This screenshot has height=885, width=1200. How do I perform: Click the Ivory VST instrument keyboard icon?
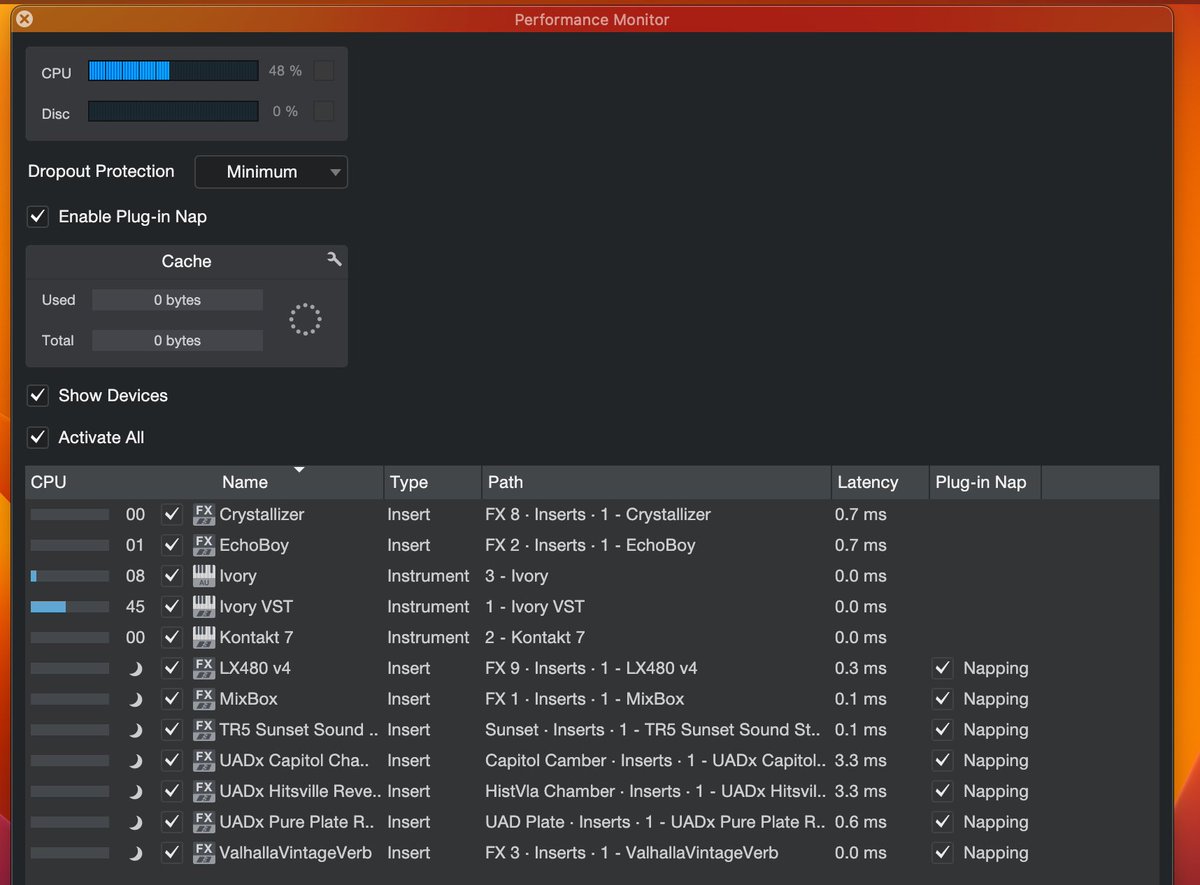click(204, 607)
